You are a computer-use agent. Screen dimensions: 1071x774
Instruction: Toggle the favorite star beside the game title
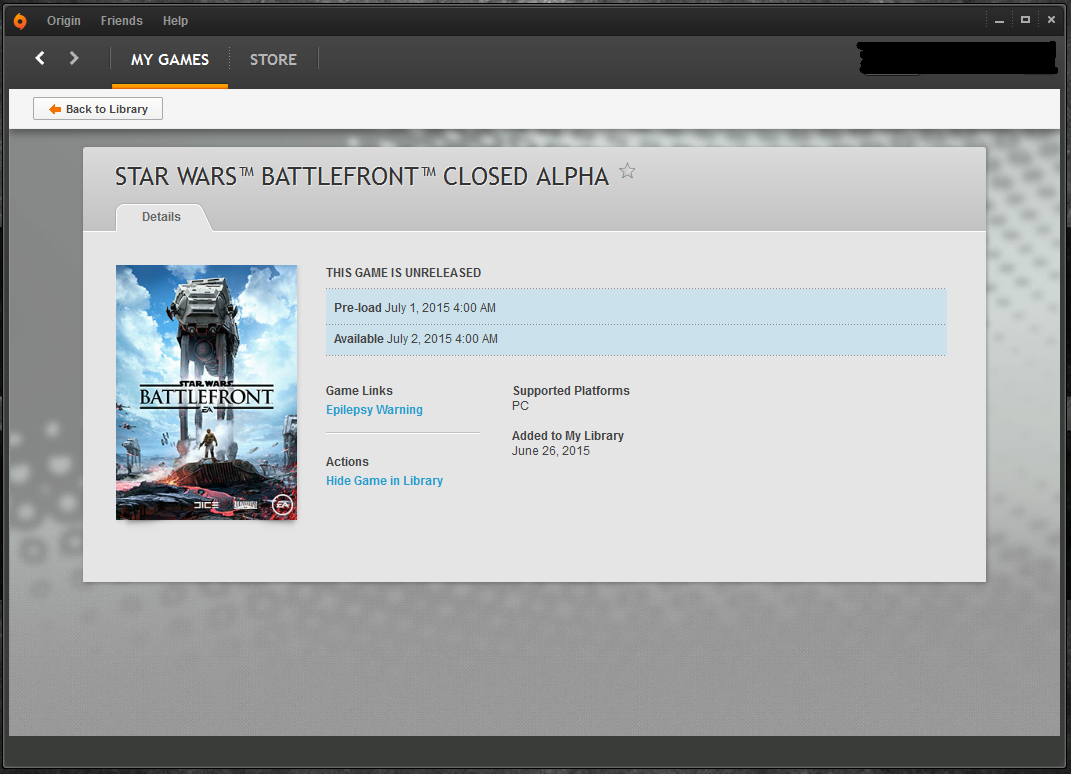coord(627,171)
